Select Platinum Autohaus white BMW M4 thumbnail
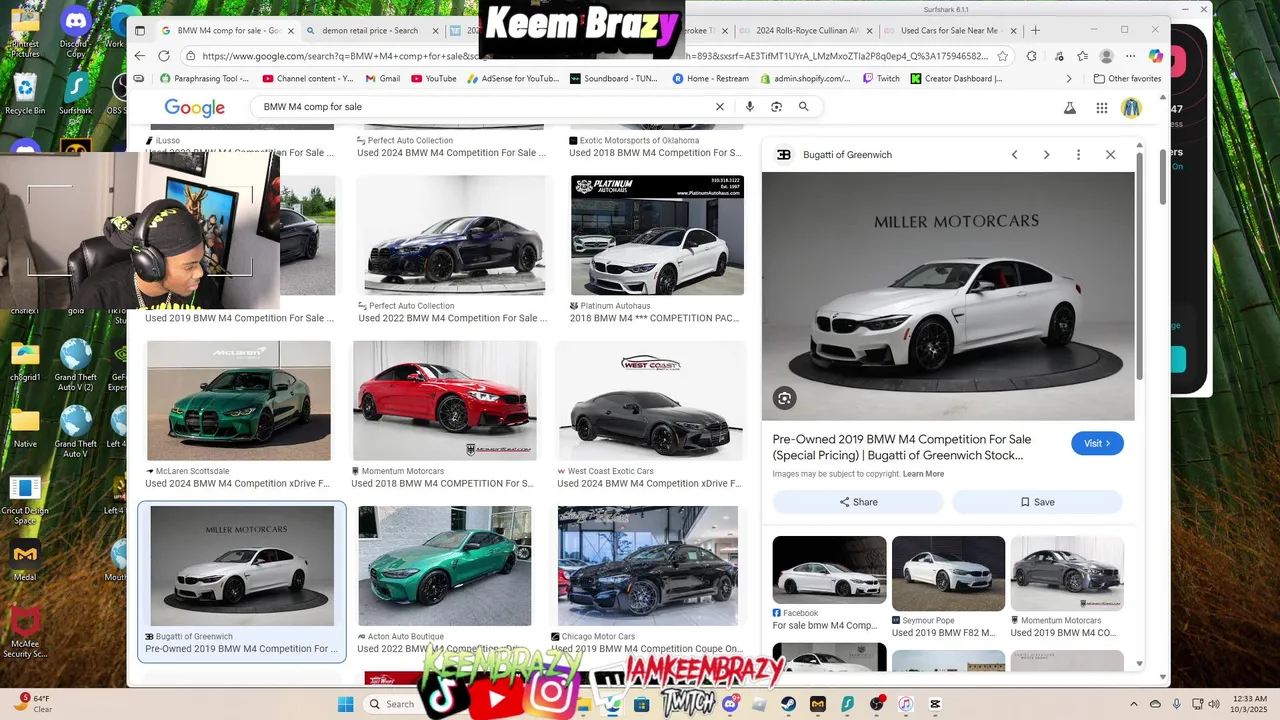1280x720 pixels. coord(657,235)
